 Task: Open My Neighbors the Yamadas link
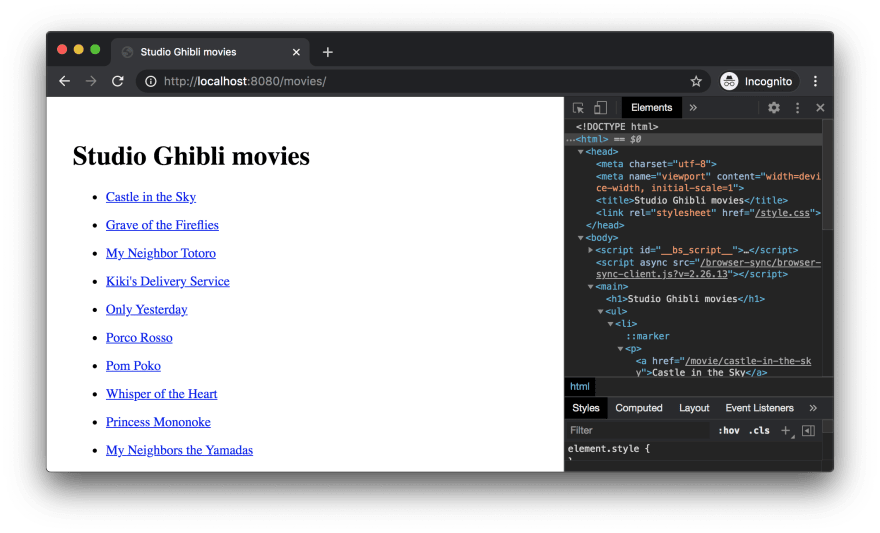tap(180, 449)
